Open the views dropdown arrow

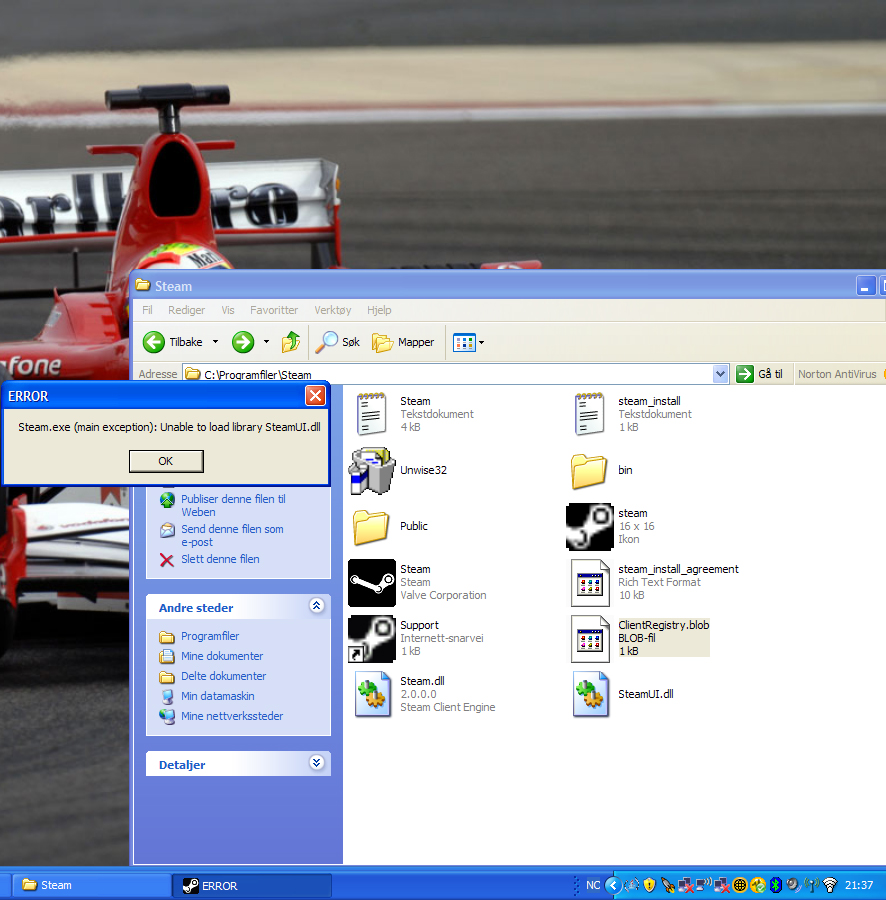481,343
